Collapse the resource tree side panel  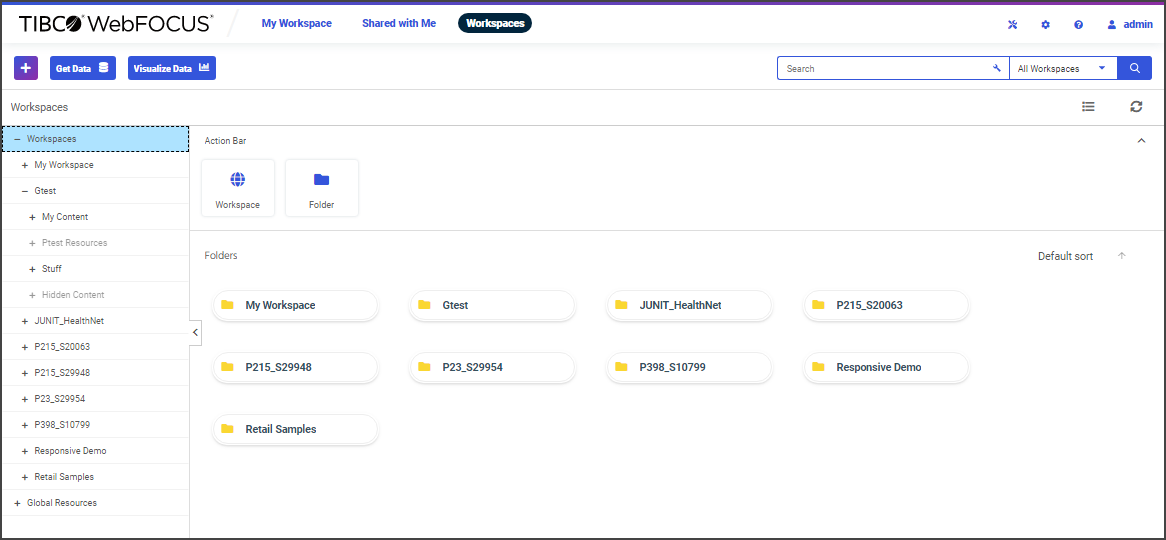[x=195, y=332]
